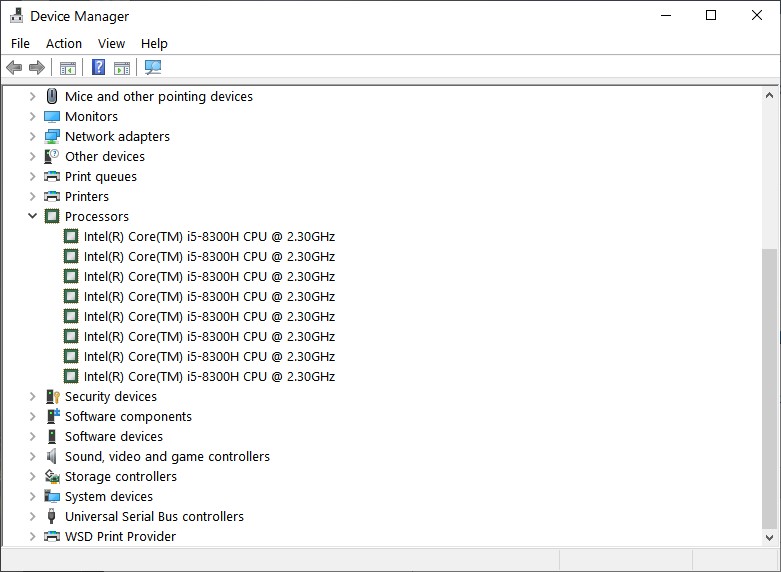Open Help via blue question mark icon

point(98,68)
